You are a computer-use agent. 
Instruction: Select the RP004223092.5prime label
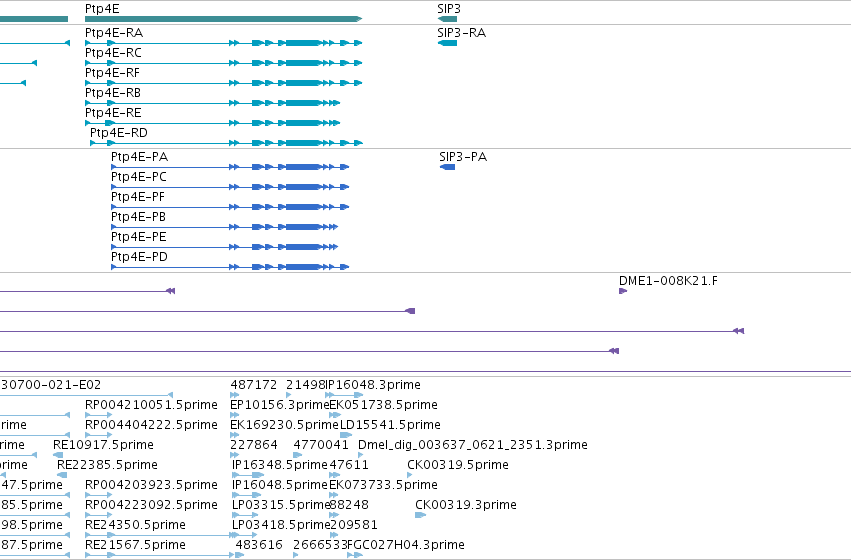pos(151,506)
